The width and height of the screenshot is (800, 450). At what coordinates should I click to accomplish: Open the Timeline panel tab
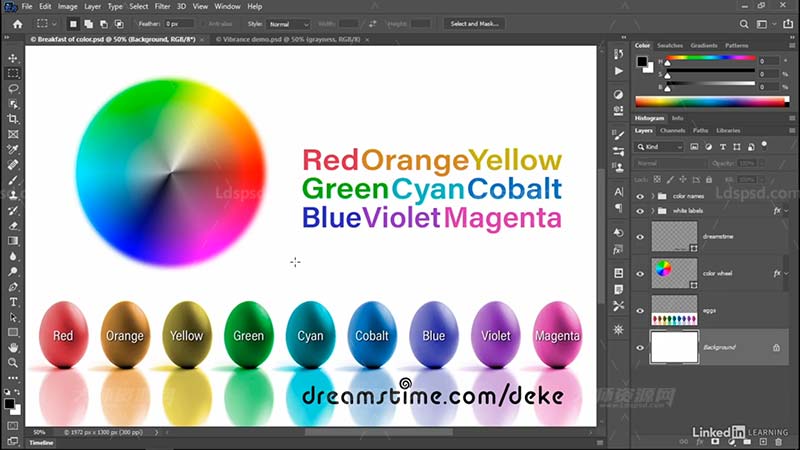tap(41, 443)
